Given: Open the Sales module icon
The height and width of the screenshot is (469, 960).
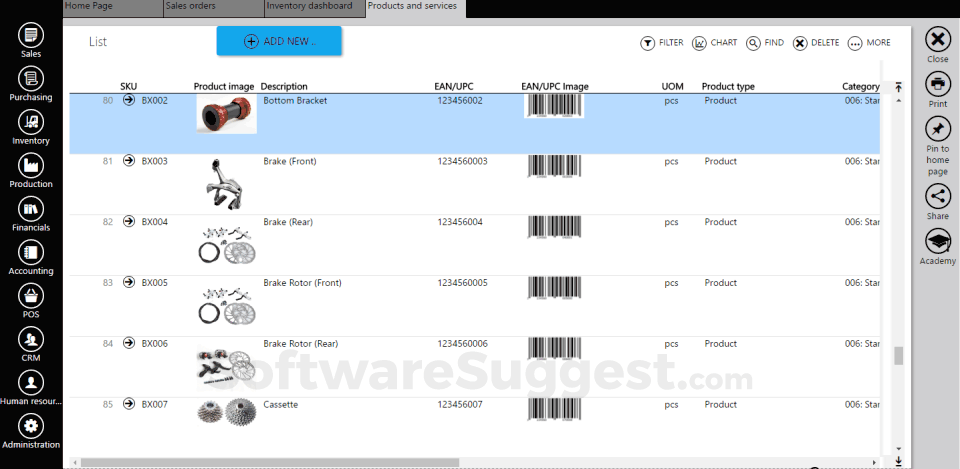Looking at the screenshot, I should point(31,35).
